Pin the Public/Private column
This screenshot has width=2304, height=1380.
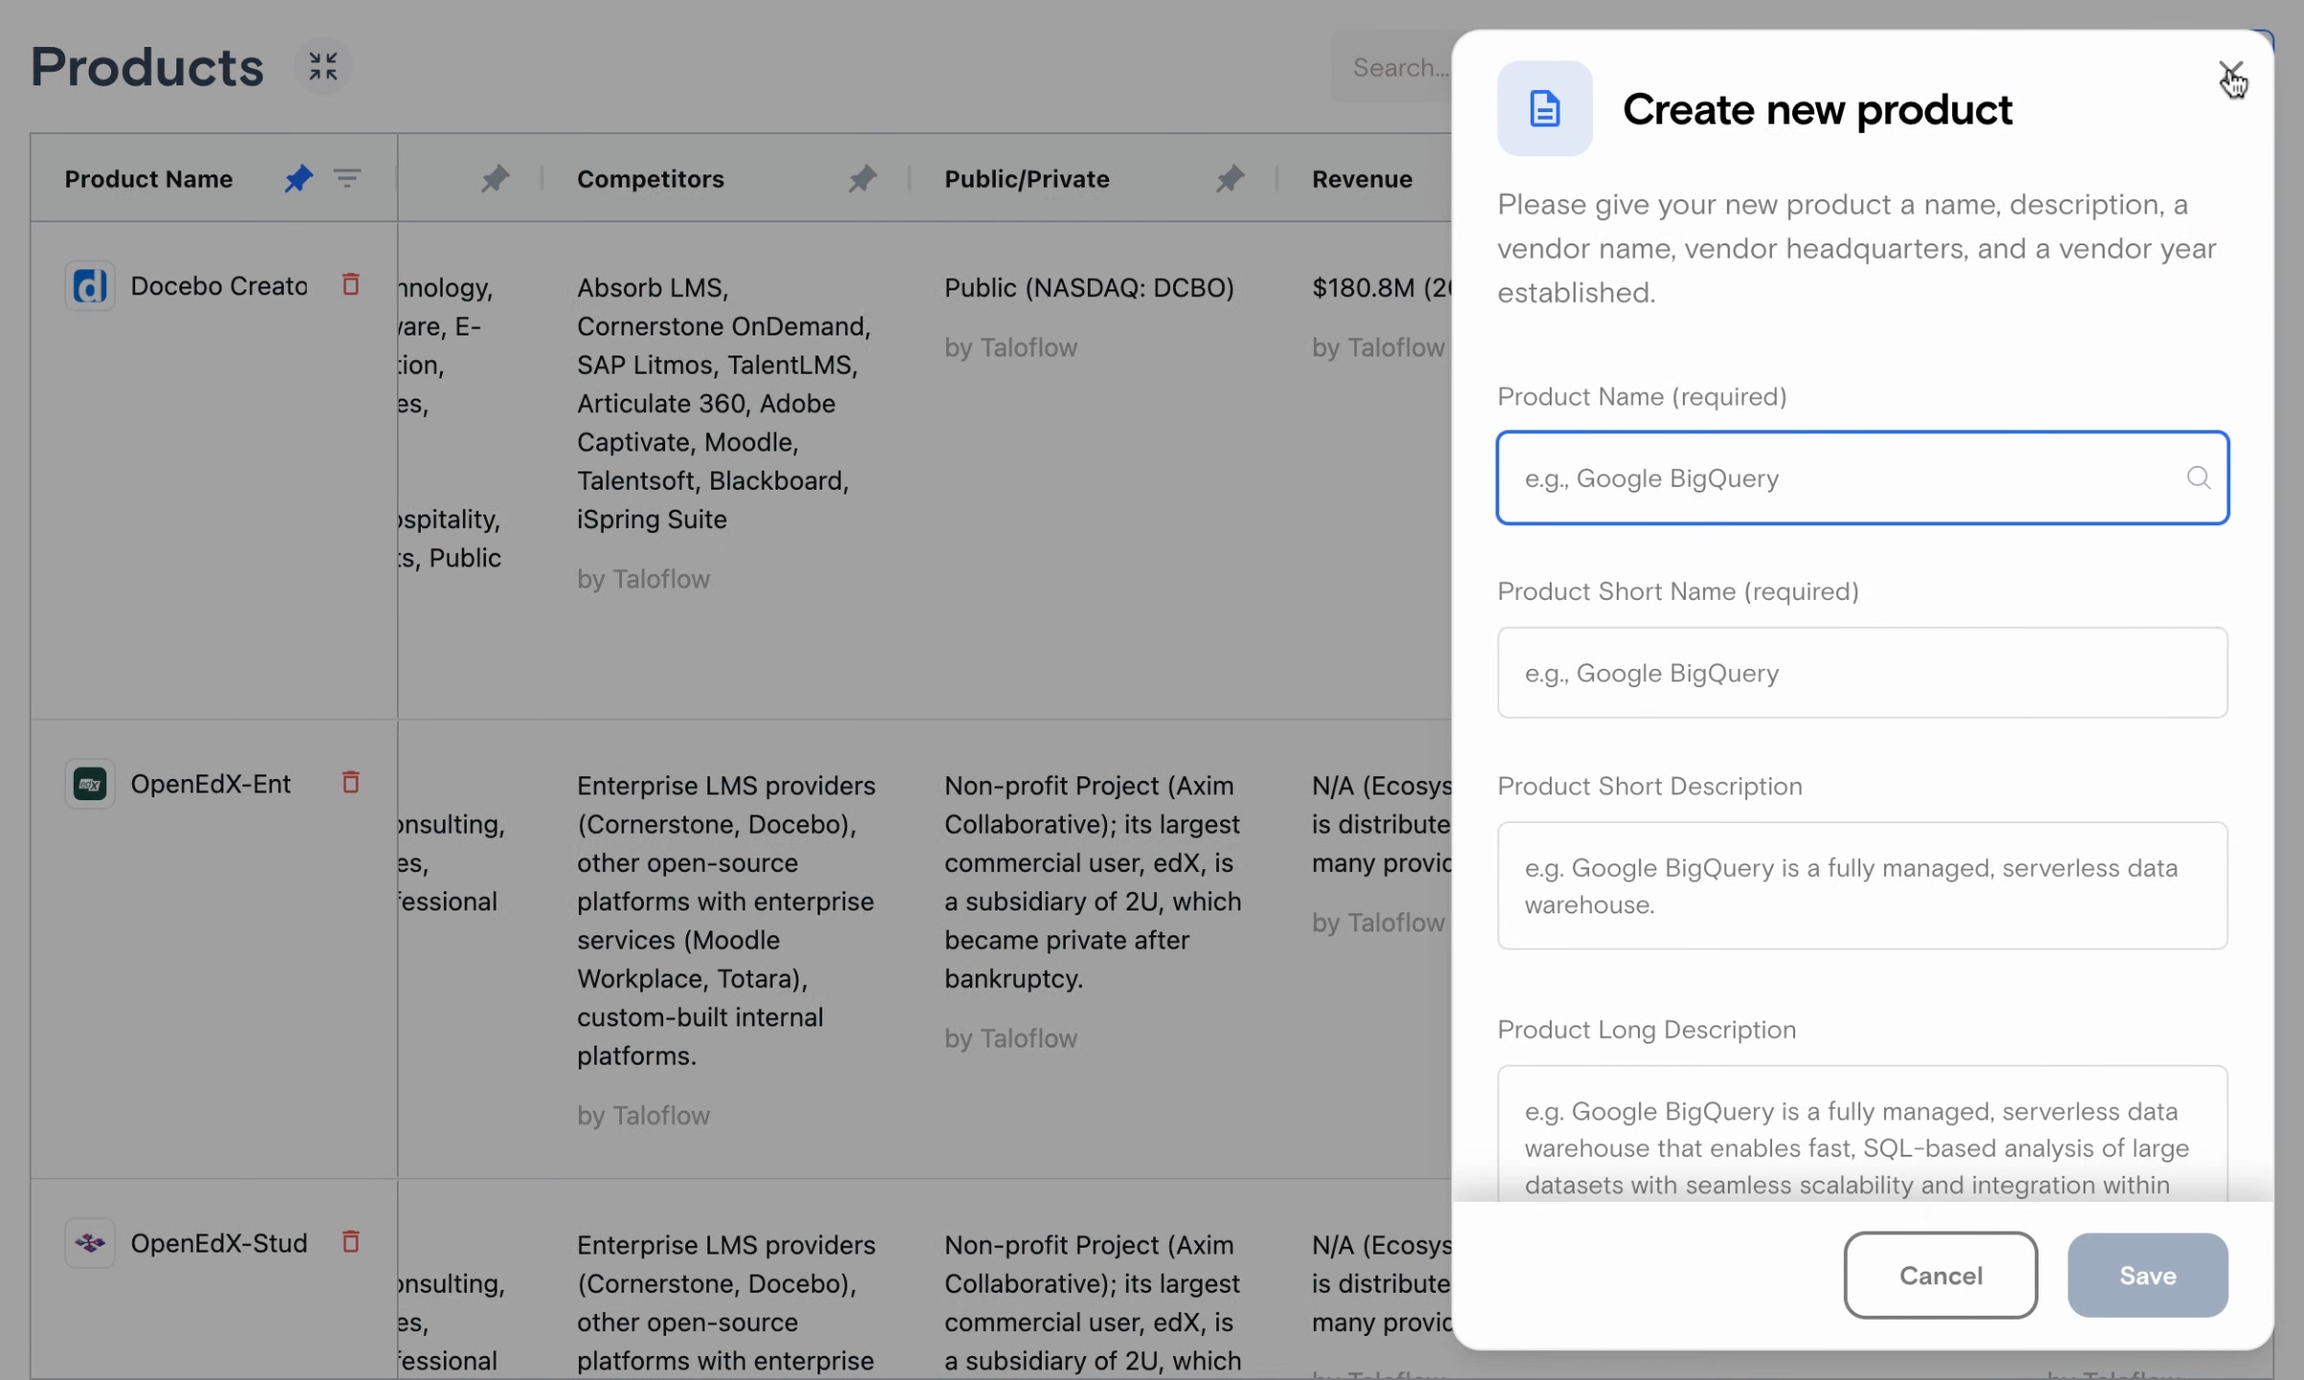tap(1229, 179)
